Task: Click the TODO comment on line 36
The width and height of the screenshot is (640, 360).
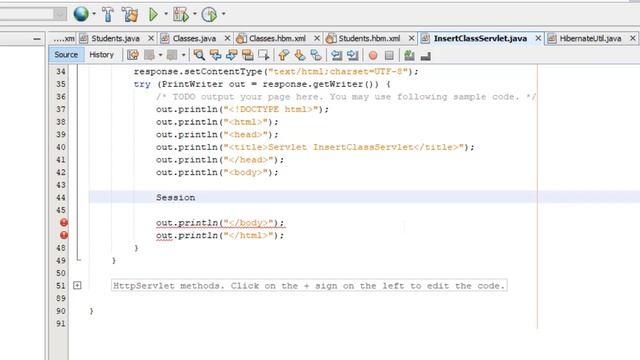Action: click(346, 97)
